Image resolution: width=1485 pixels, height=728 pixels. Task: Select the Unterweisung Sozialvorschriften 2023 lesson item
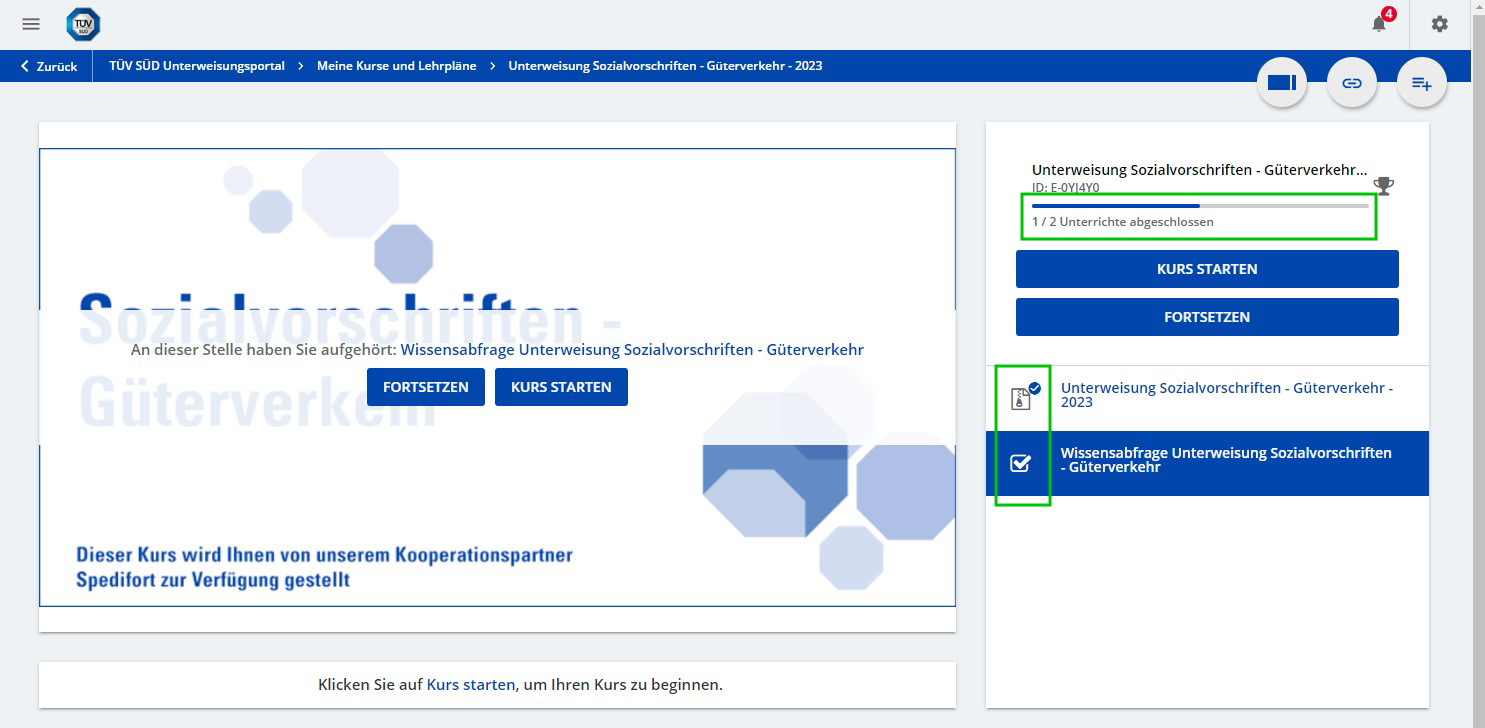1226,395
